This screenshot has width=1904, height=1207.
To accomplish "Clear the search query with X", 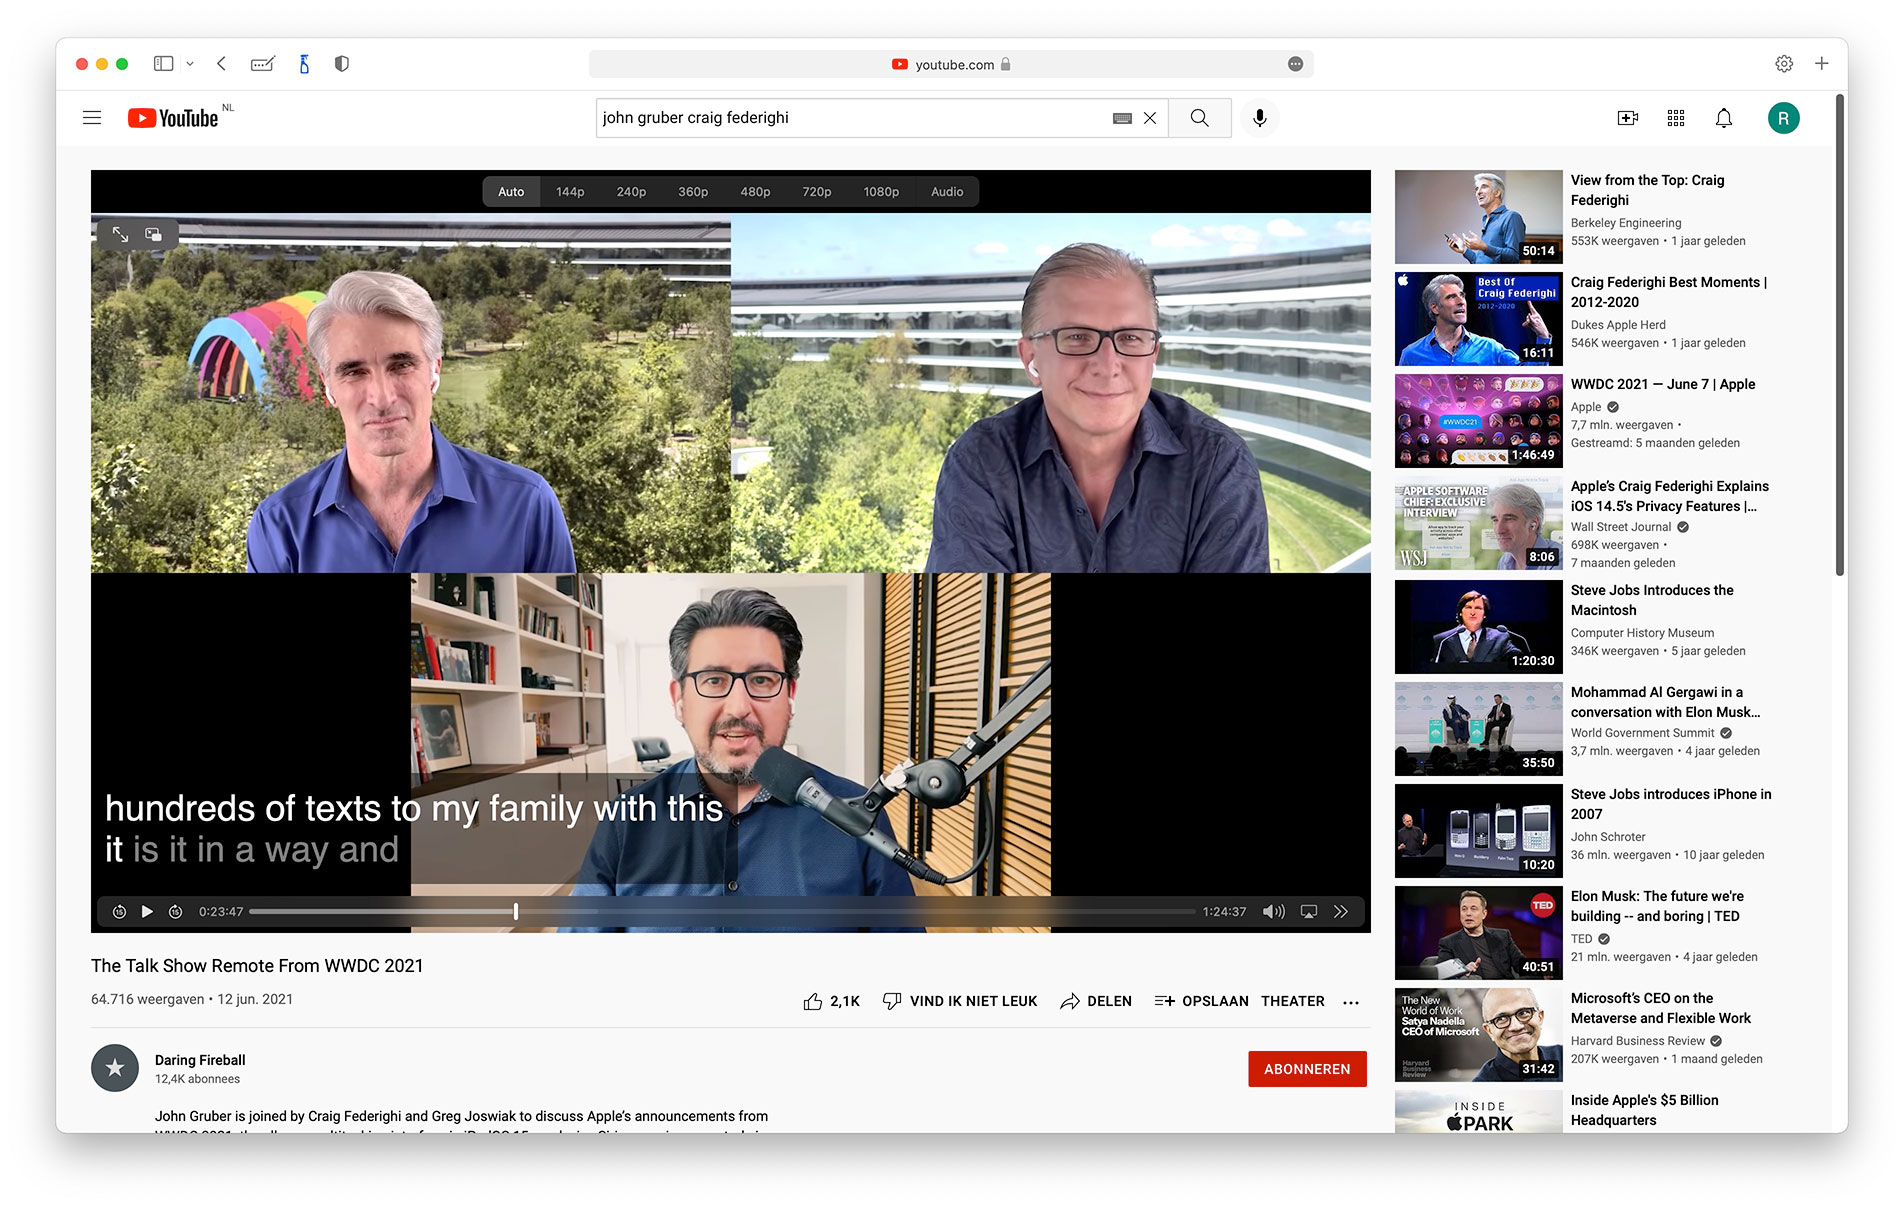I will pyautogui.click(x=1150, y=118).
